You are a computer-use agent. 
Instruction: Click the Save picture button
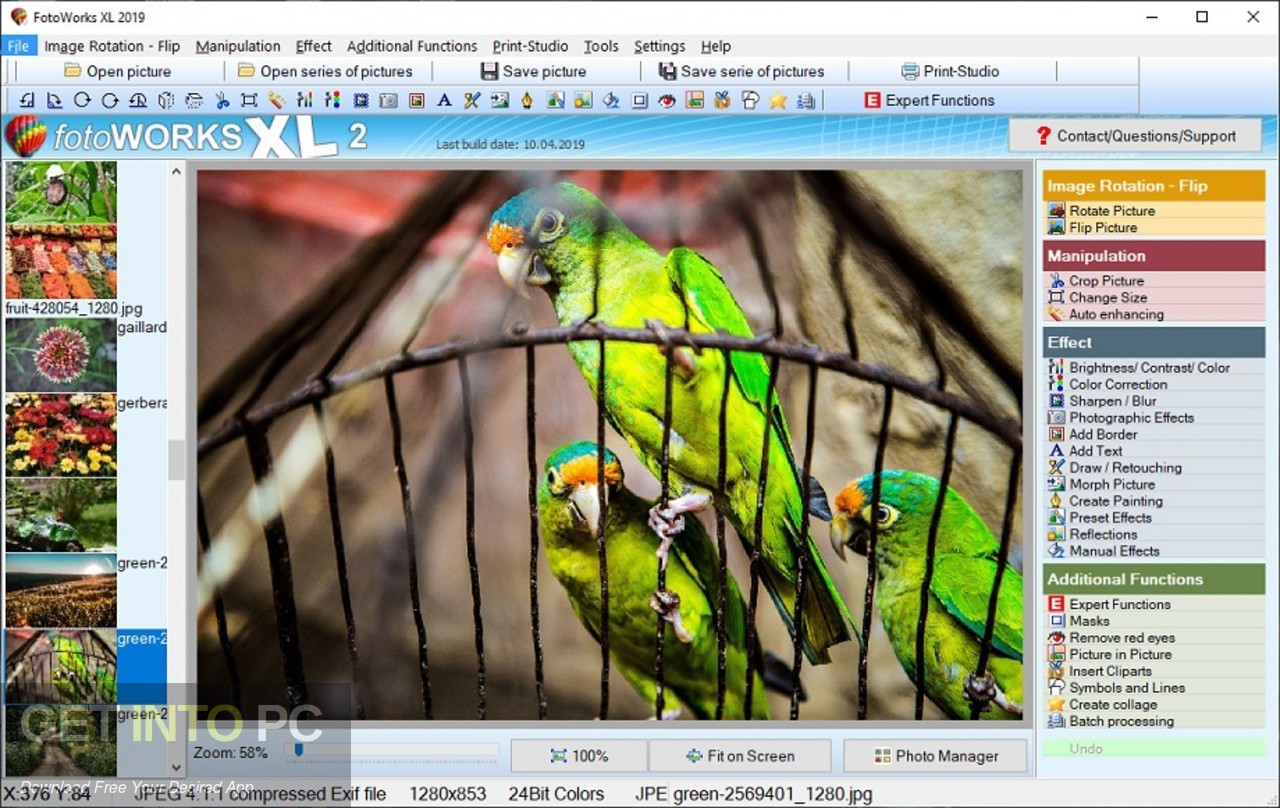533,71
